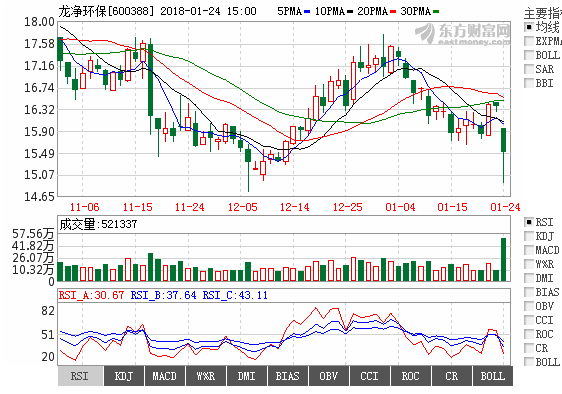The width and height of the screenshot is (562, 394).
Task: Enable the BBI main indicator checkbox
Action: [x=528, y=83]
